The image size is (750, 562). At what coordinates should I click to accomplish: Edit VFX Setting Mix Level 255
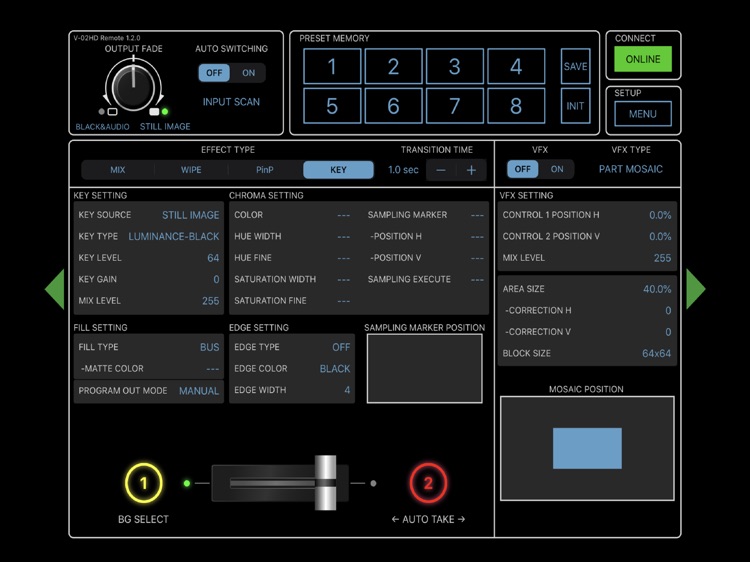pos(662,258)
